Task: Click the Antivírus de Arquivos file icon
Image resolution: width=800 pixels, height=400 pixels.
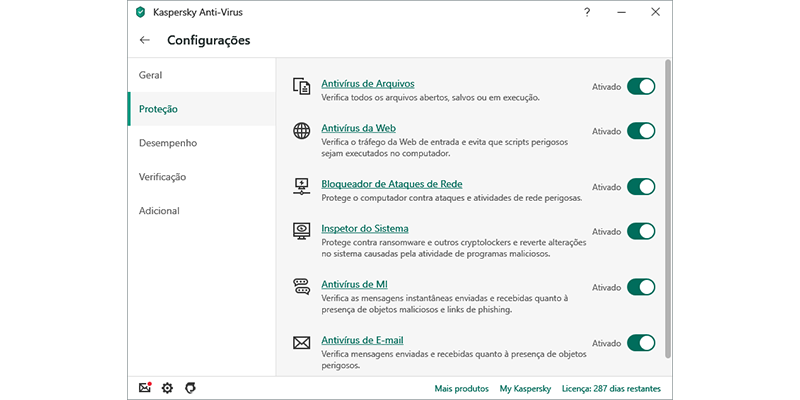Action: click(301, 87)
